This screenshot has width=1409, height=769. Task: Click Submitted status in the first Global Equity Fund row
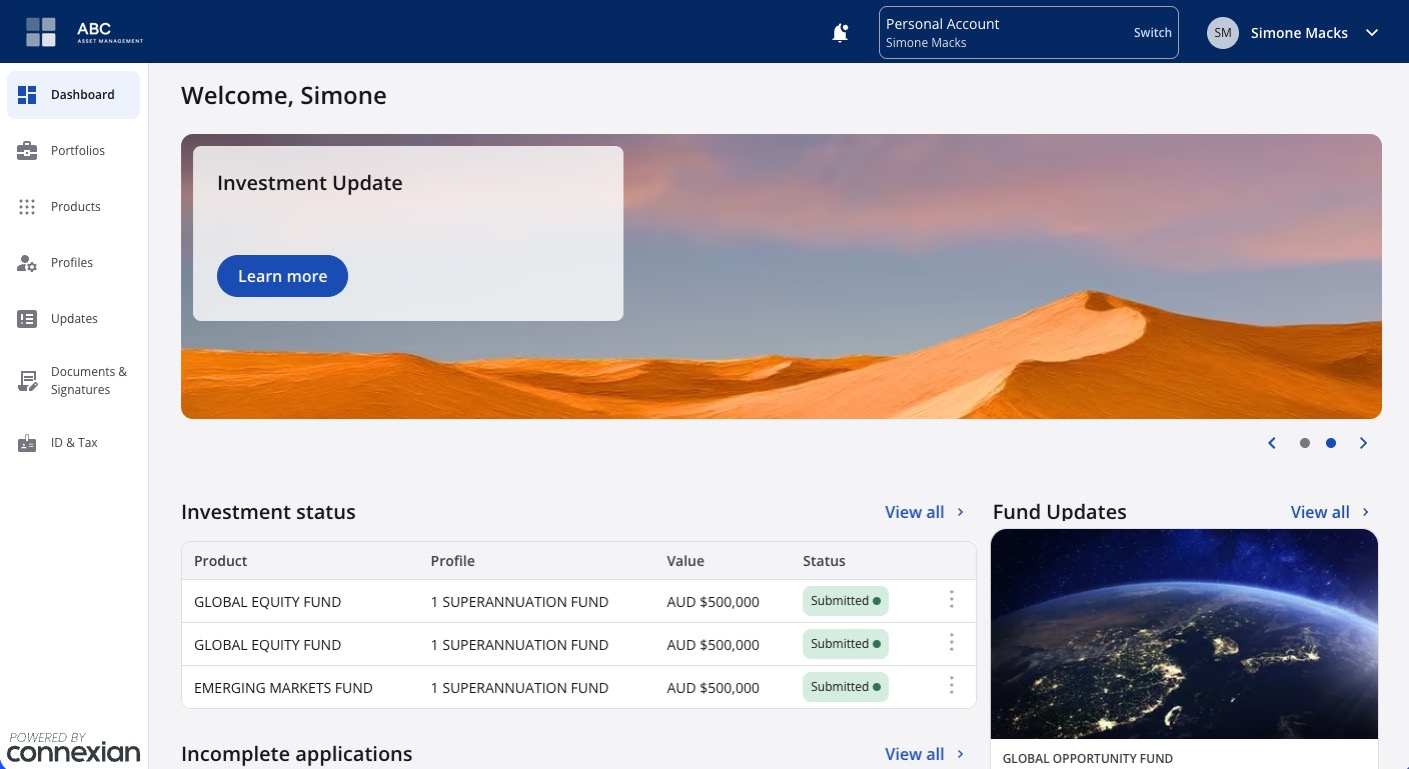845,601
